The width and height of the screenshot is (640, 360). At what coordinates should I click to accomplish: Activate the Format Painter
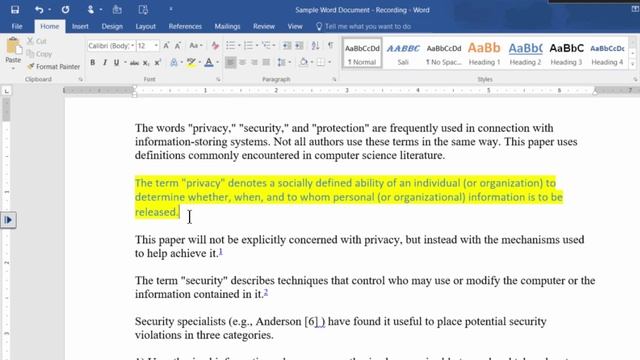click(x=53, y=67)
